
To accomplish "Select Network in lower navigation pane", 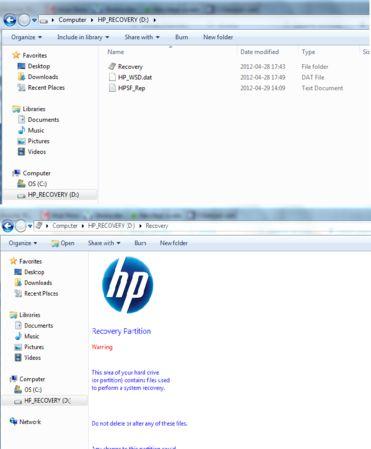I will pyautogui.click(x=30, y=422).
